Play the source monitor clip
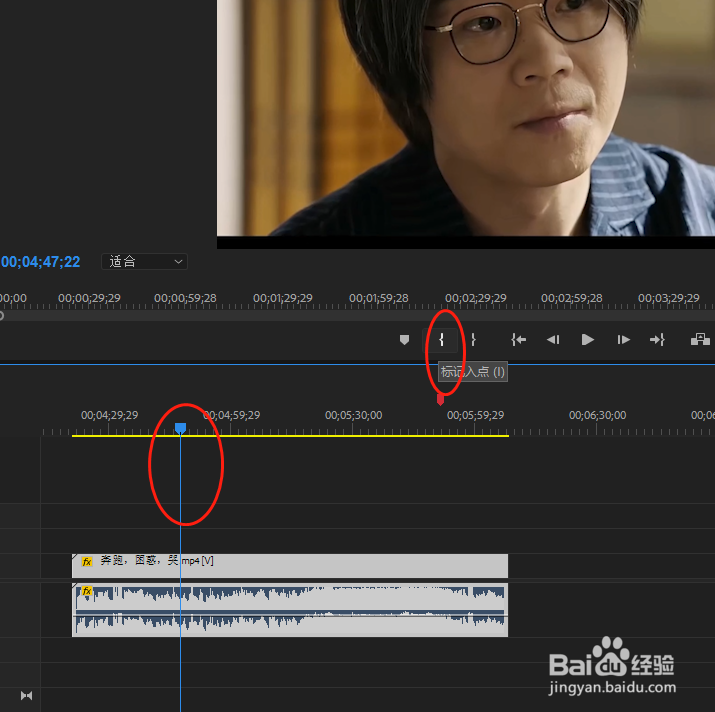 click(588, 340)
